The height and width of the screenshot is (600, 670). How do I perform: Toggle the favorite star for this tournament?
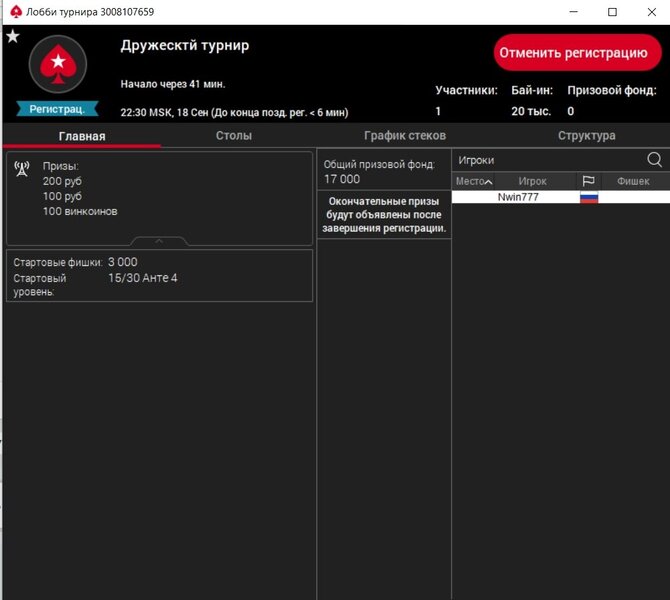pos(13,37)
